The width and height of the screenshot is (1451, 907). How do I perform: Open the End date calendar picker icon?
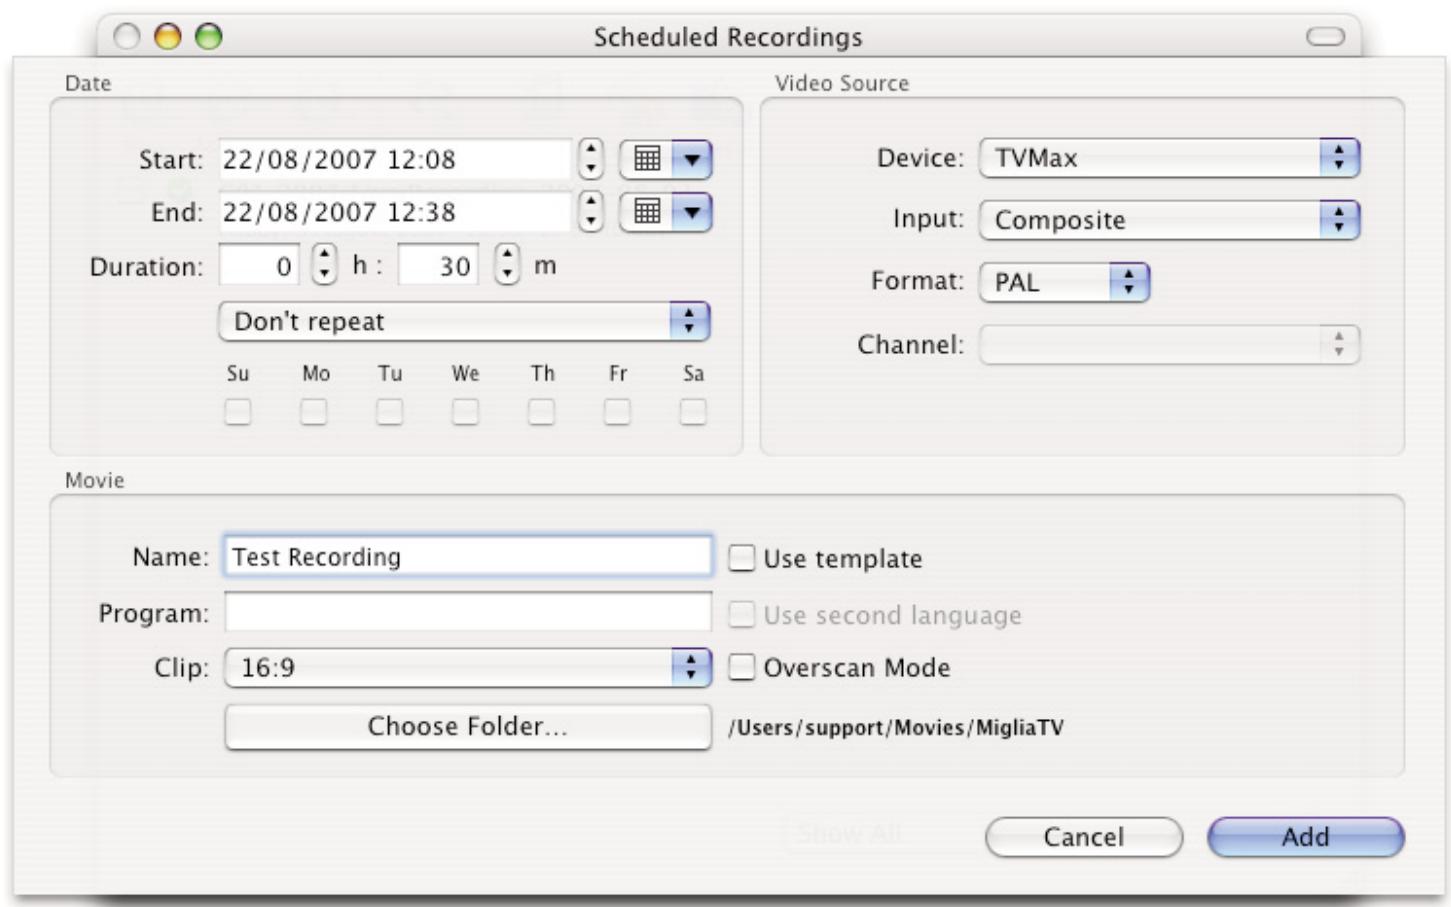[x=647, y=212]
